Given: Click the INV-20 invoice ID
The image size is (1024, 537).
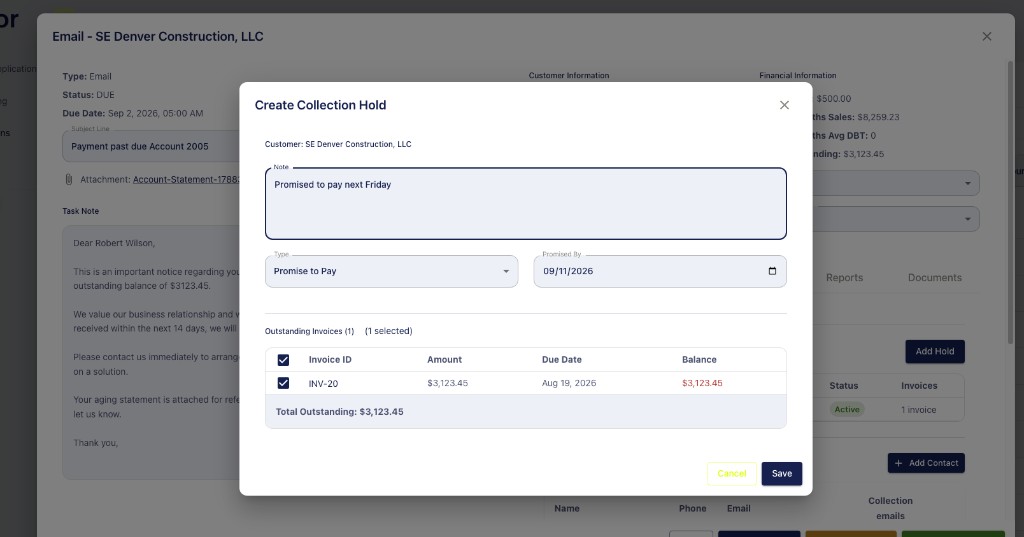Looking at the screenshot, I should coord(323,383).
